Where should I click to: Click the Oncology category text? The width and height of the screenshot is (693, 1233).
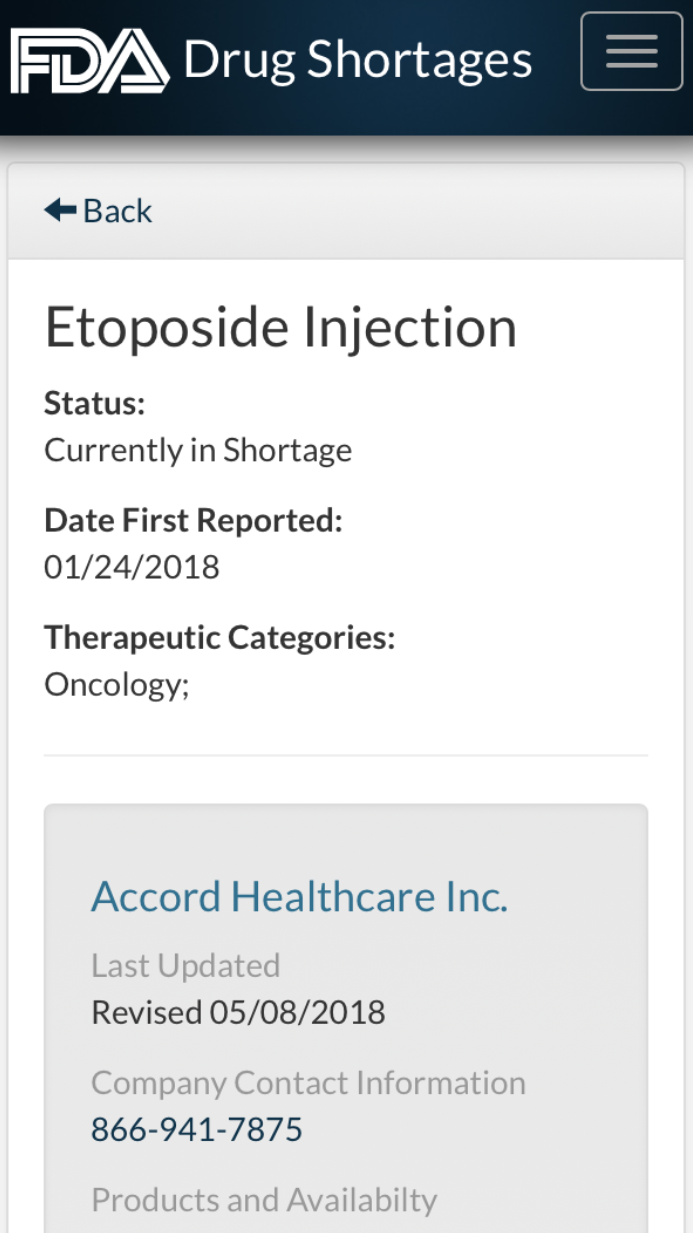tap(116, 684)
